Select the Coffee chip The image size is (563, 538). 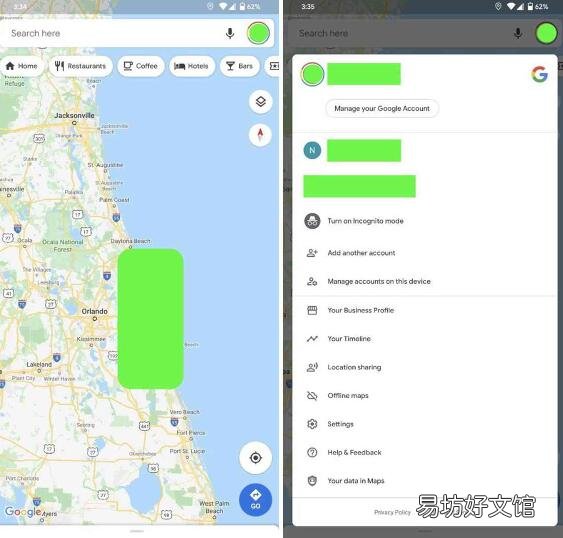141,66
